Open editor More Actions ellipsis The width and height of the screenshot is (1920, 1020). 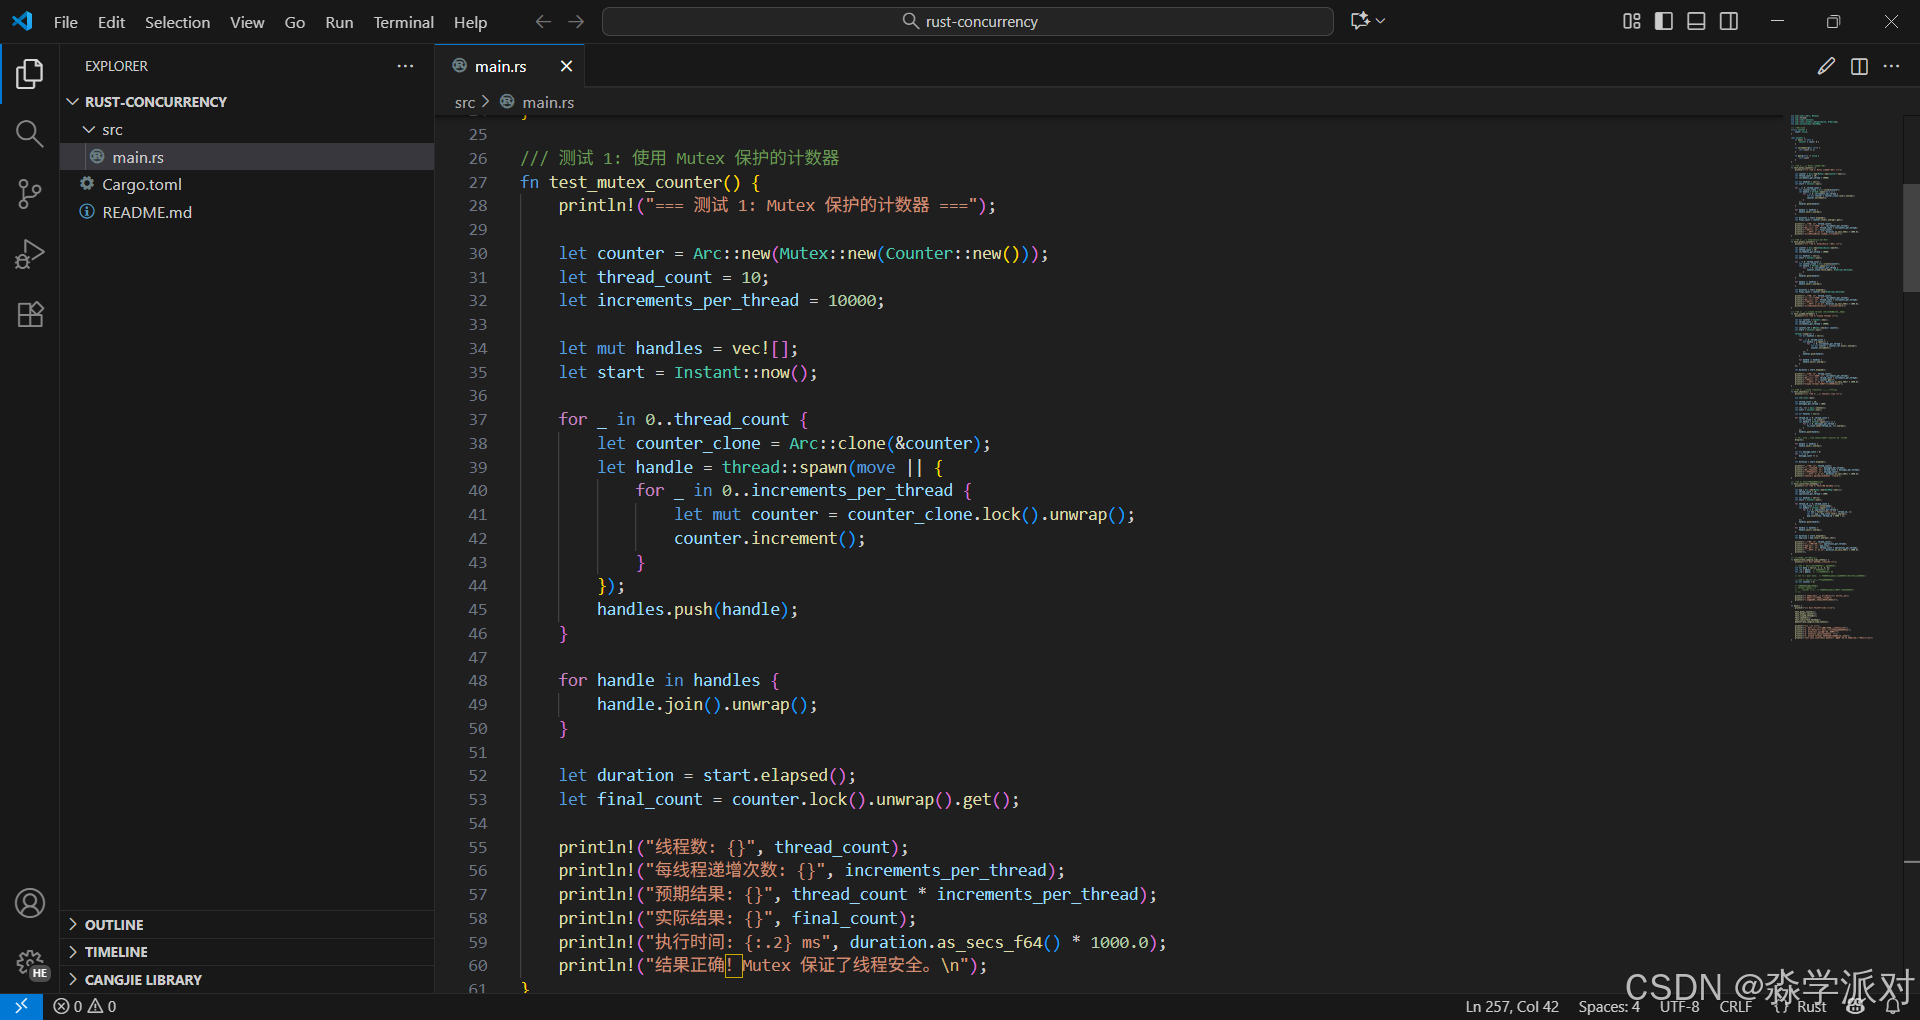point(1891,66)
